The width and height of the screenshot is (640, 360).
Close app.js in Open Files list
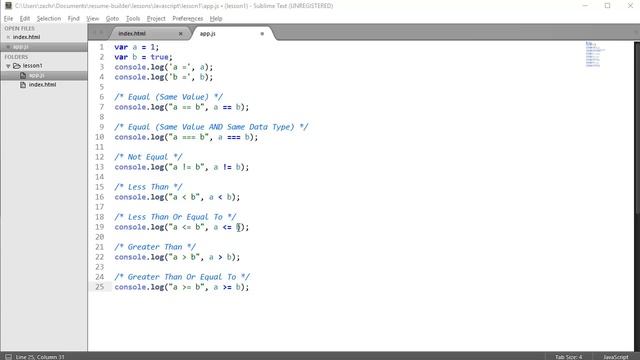(8, 47)
